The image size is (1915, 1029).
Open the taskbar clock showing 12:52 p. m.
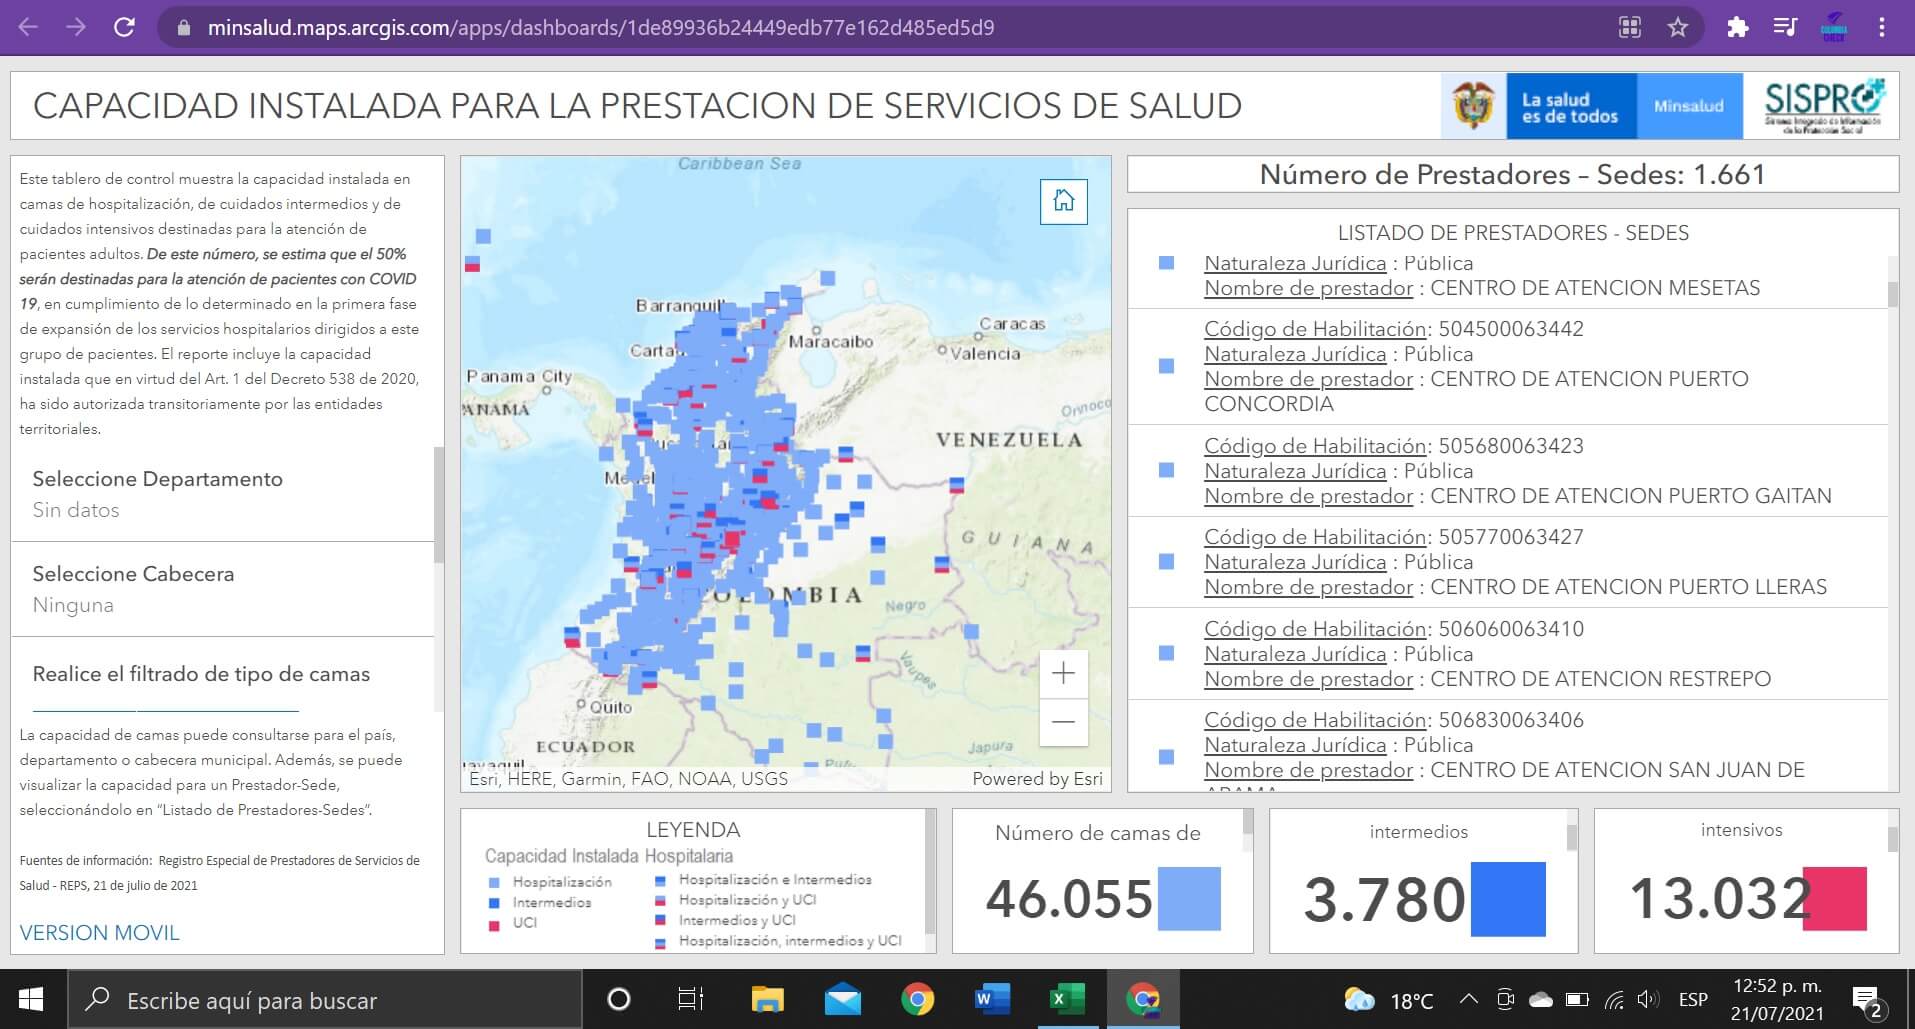1777,999
